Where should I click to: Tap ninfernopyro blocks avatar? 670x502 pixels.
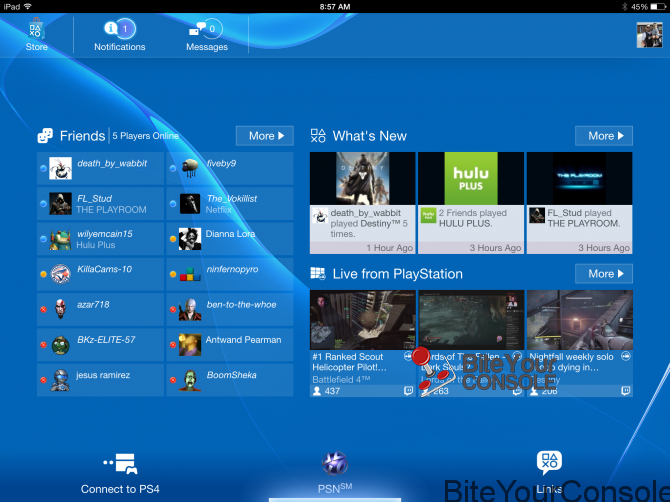point(190,274)
